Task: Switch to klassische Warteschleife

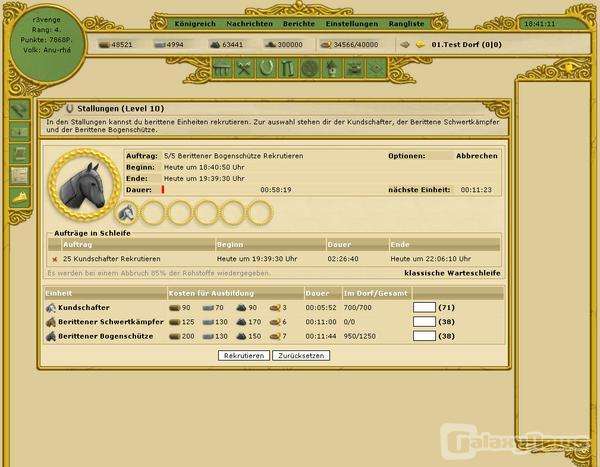Action: tap(452, 273)
